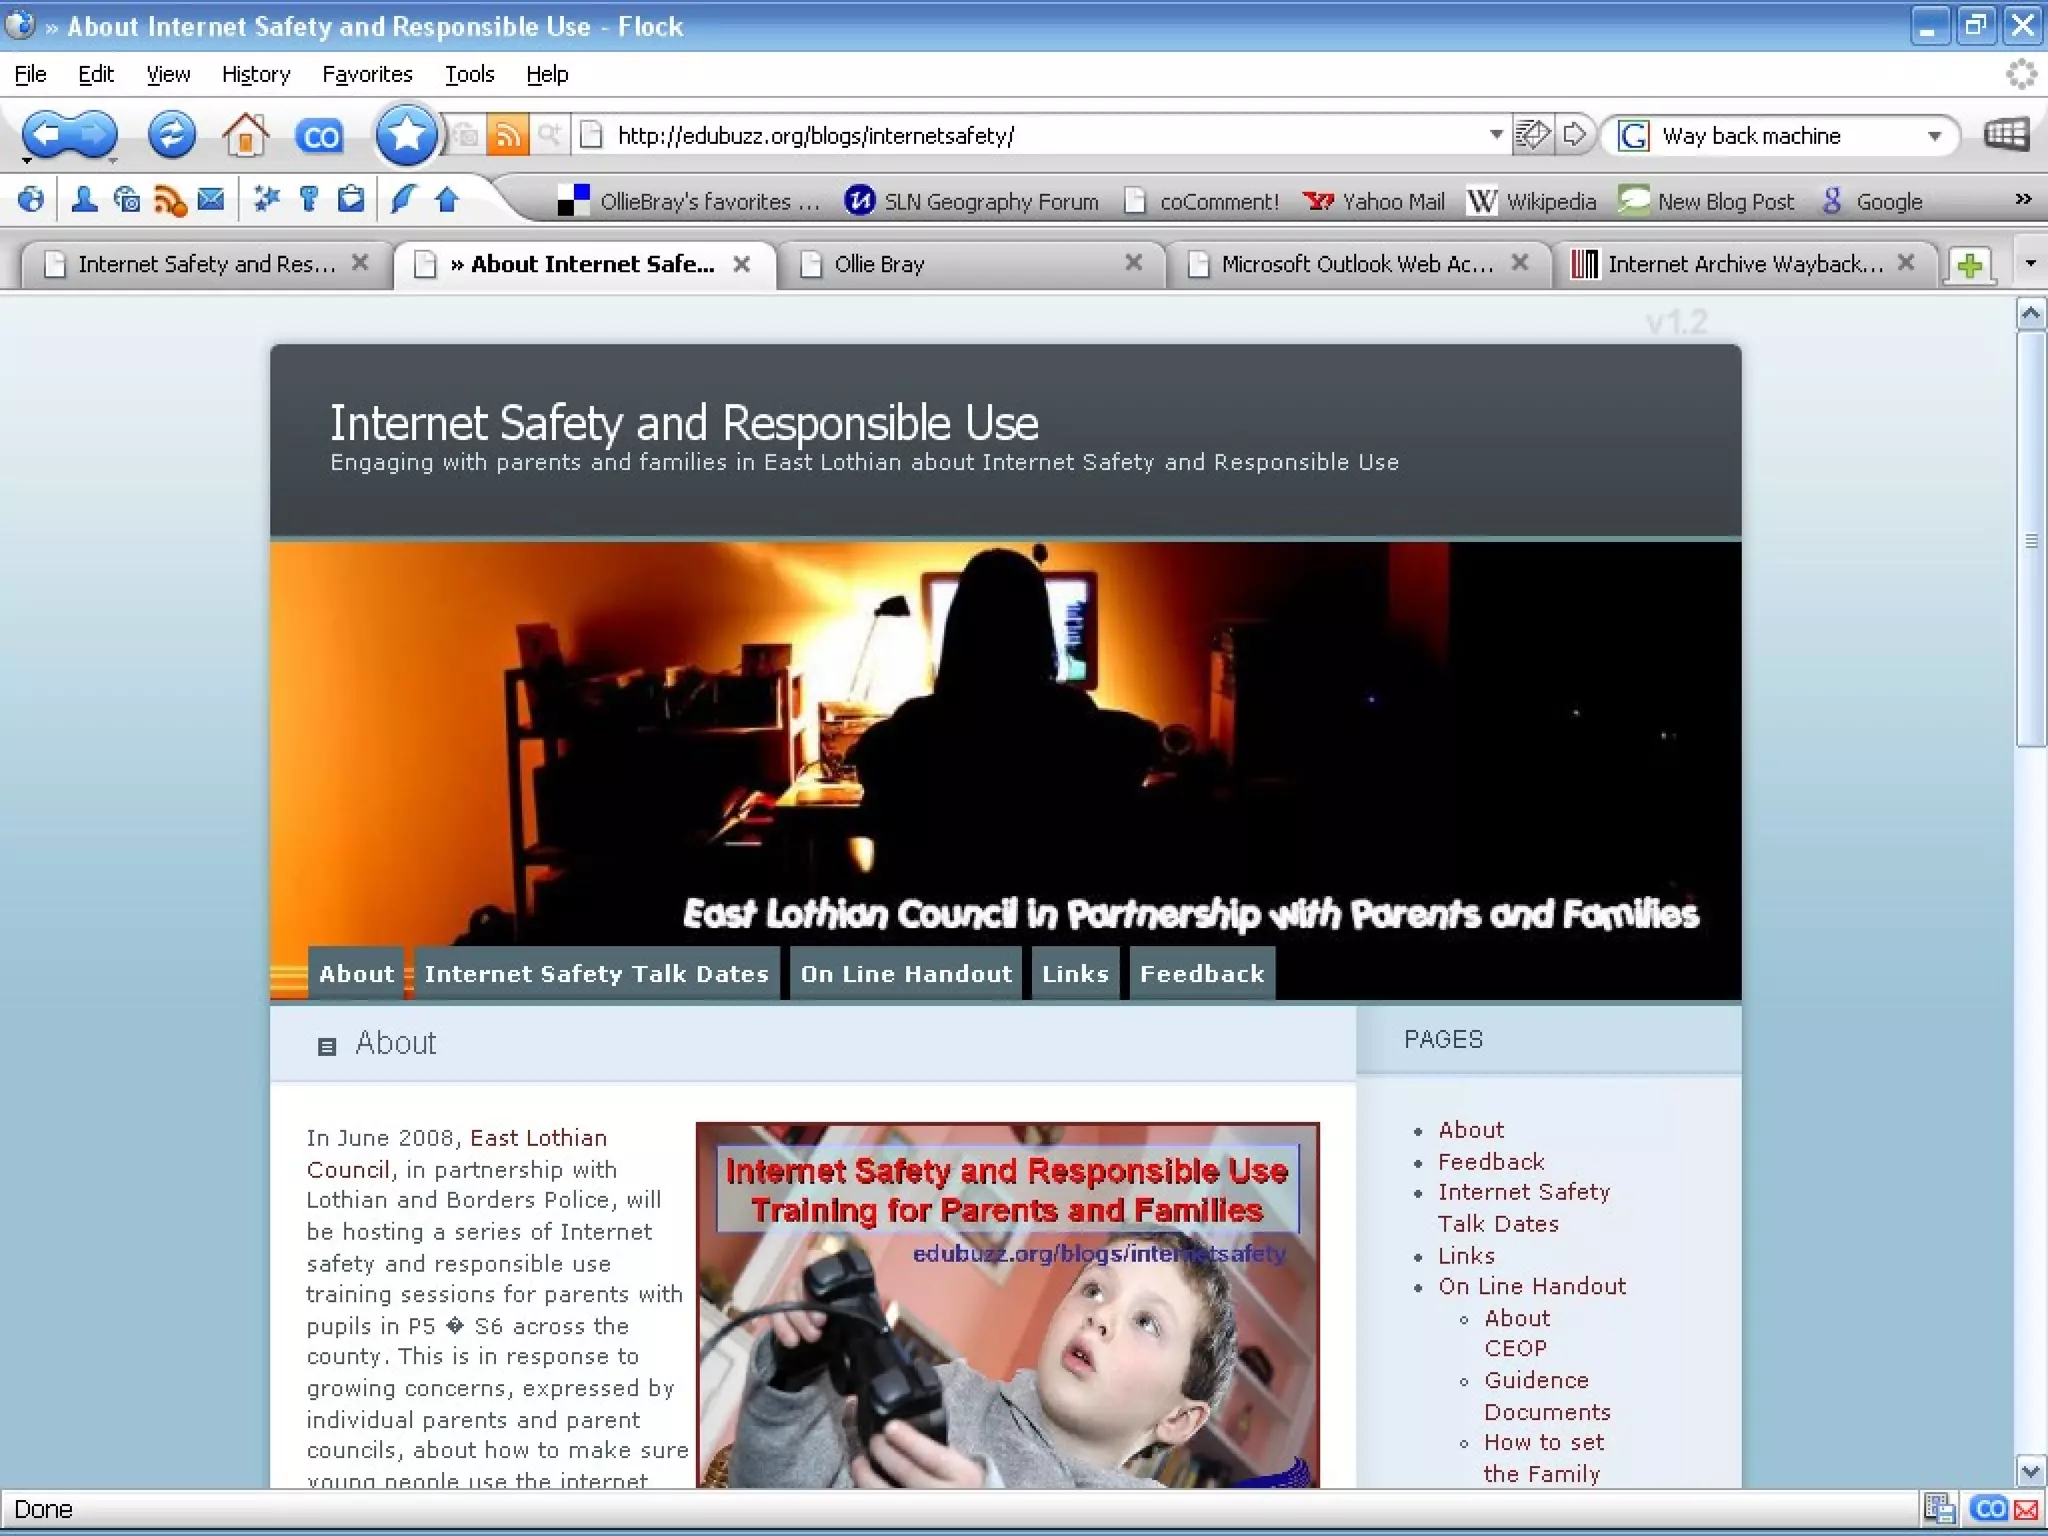Viewport: 2048px width, 1536px height.
Task: Open the blog editor quill icon
Action: [403, 200]
